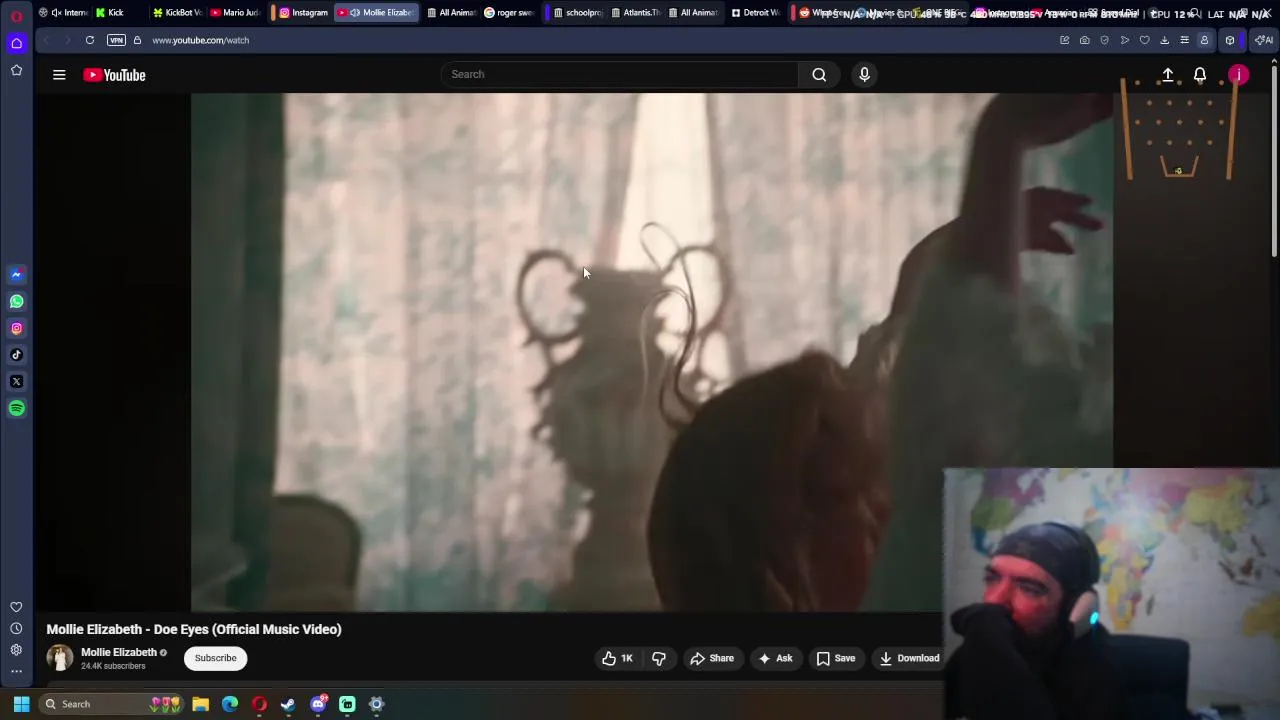Dislike the video with thumbs down
Viewport: 1280px width, 720px height.
[659, 658]
